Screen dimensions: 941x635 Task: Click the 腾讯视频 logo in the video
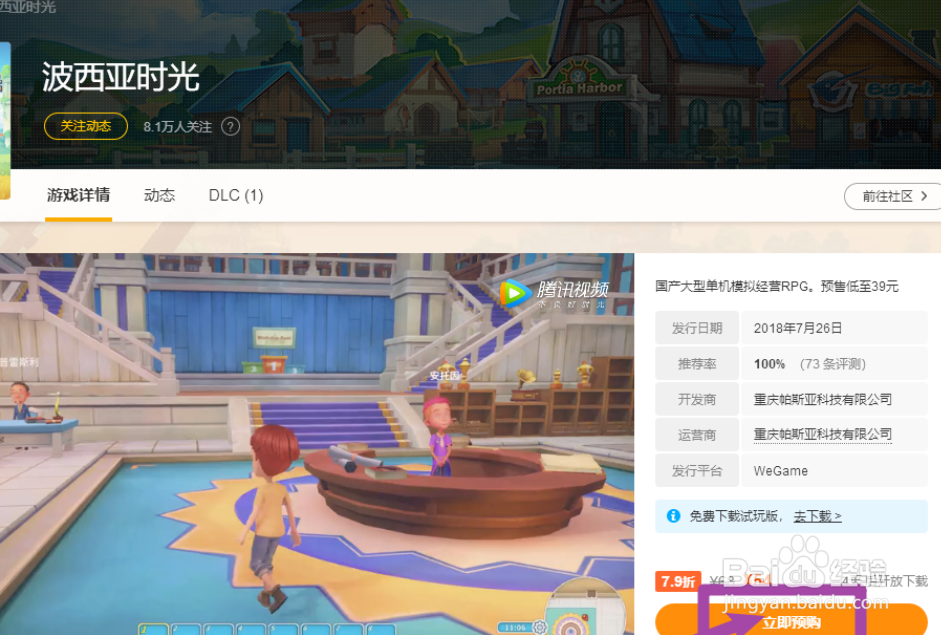click(554, 293)
